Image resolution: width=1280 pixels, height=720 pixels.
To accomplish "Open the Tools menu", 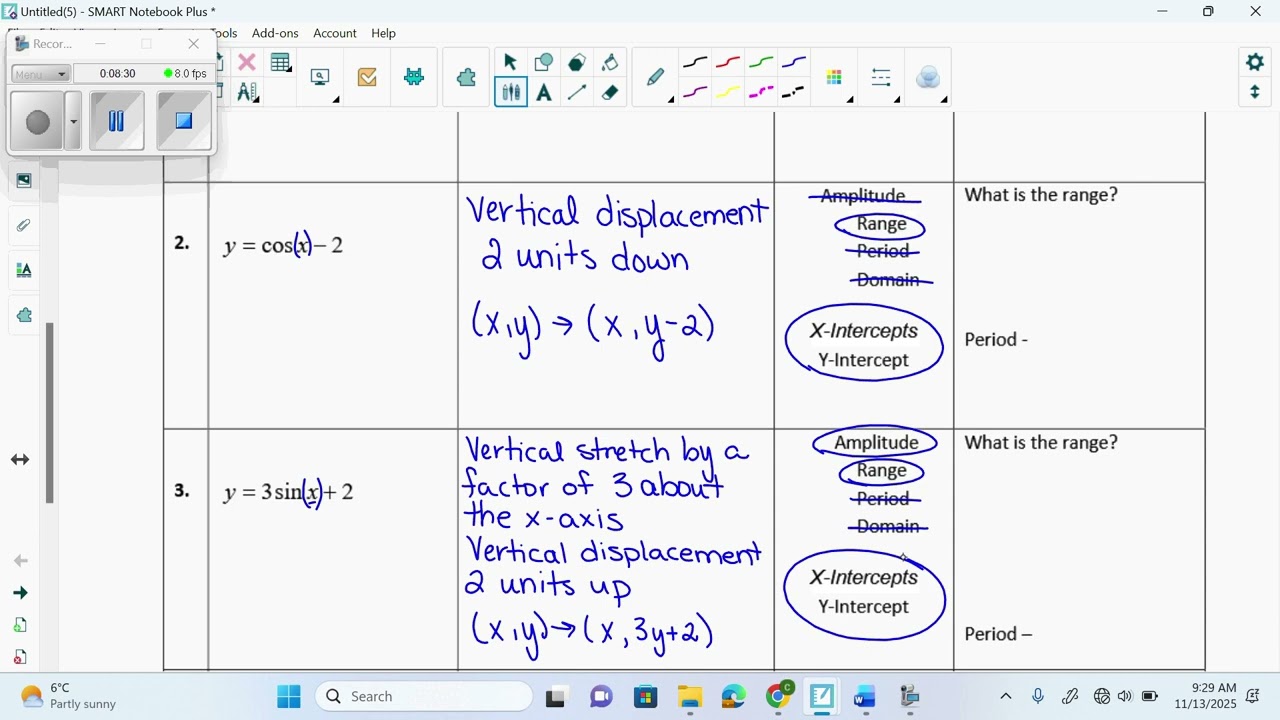I will (x=226, y=33).
